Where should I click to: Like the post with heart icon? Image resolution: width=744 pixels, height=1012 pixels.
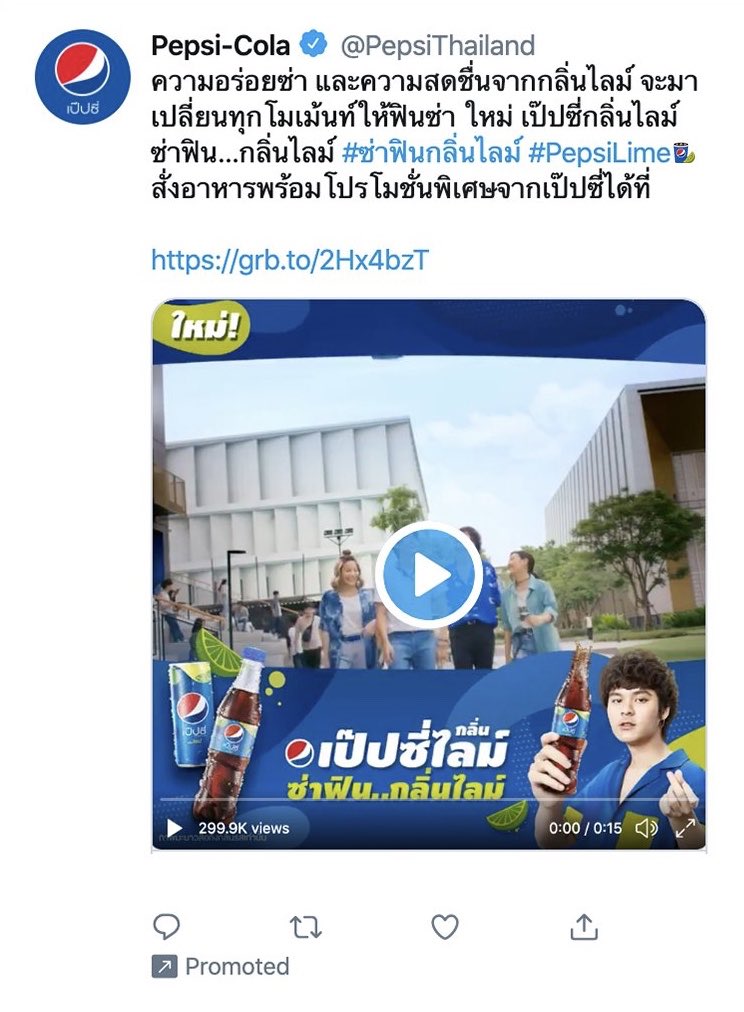[445, 927]
